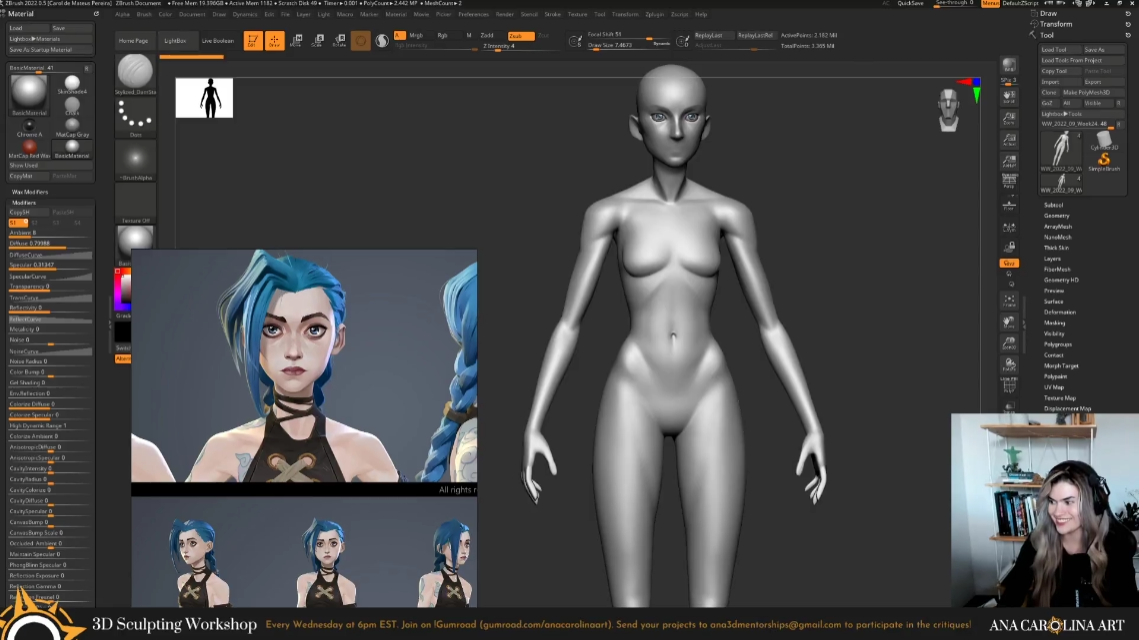Click the Floor grid icon
The width and height of the screenshot is (1139, 640).
[x=1009, y=206]
